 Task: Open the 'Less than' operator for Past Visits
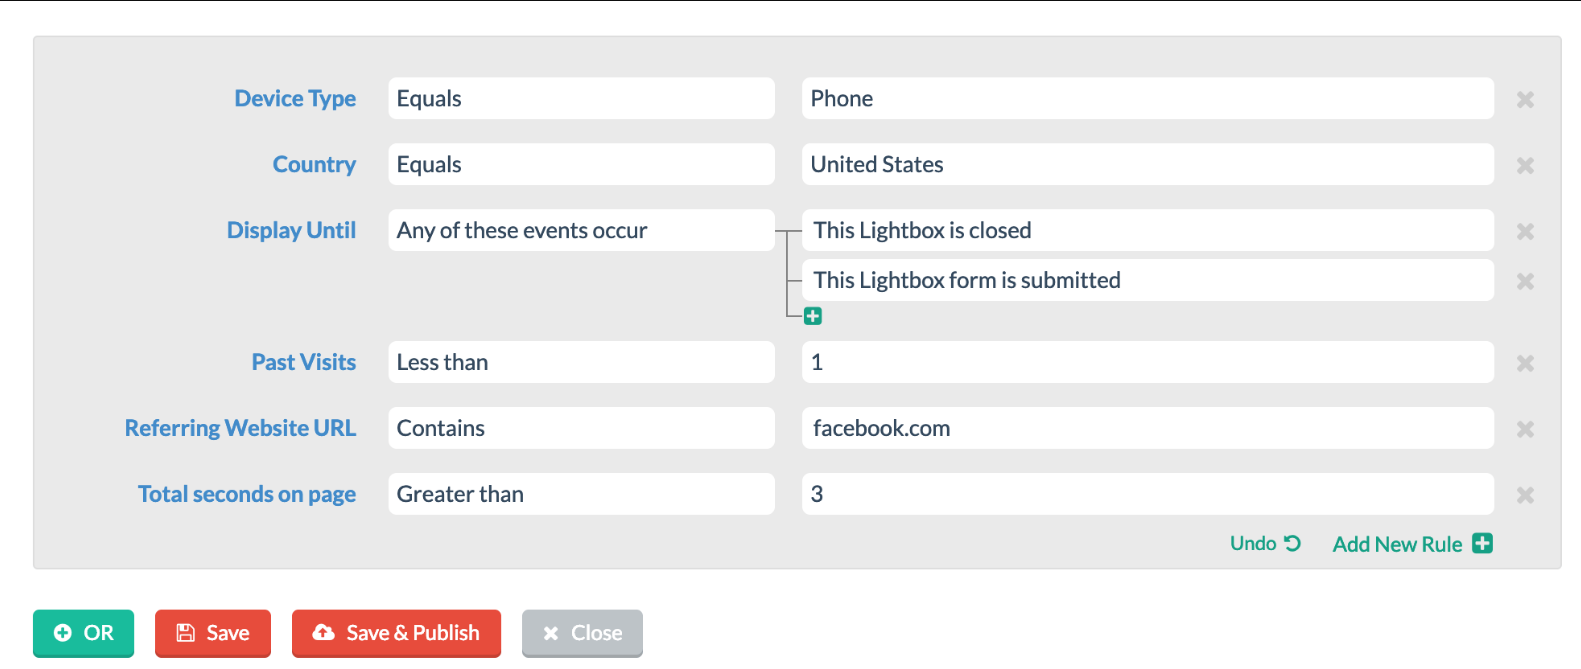(581, 362)
